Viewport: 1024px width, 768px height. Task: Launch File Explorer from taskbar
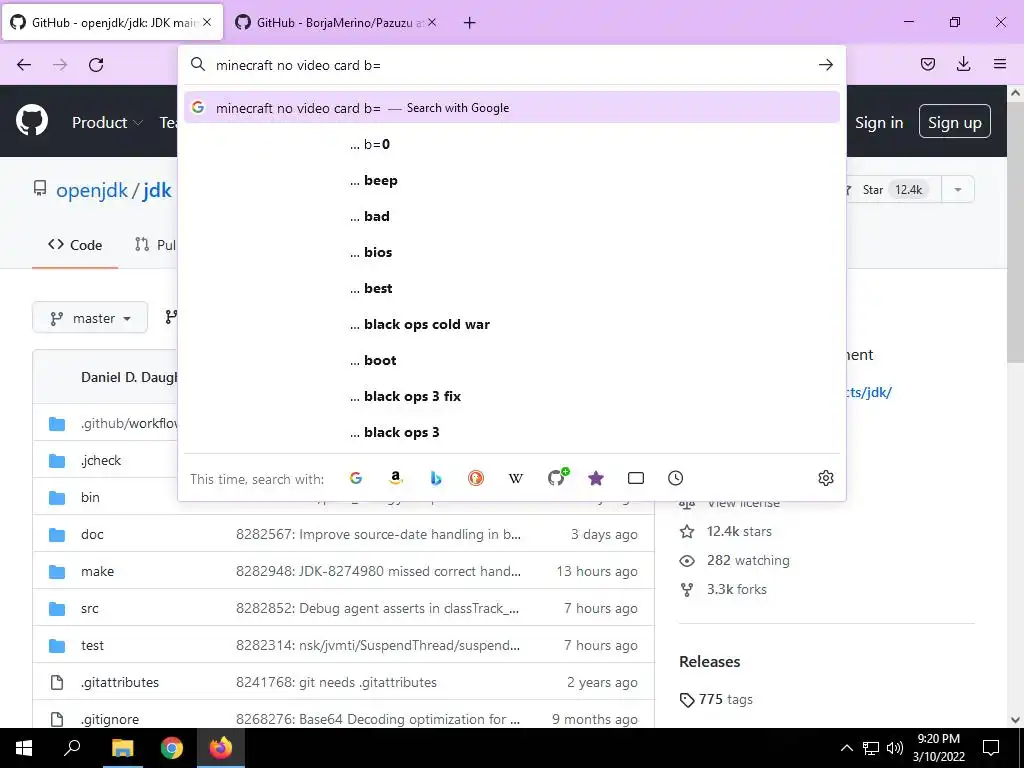pos(122,748)
